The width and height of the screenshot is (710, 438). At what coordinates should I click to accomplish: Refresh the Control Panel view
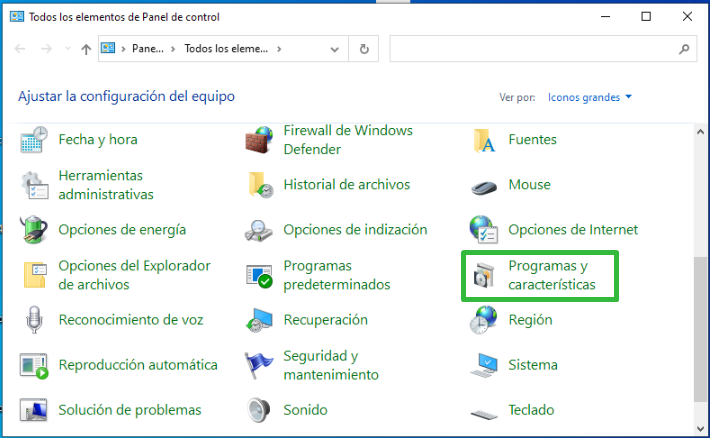(x=364, y=49)
